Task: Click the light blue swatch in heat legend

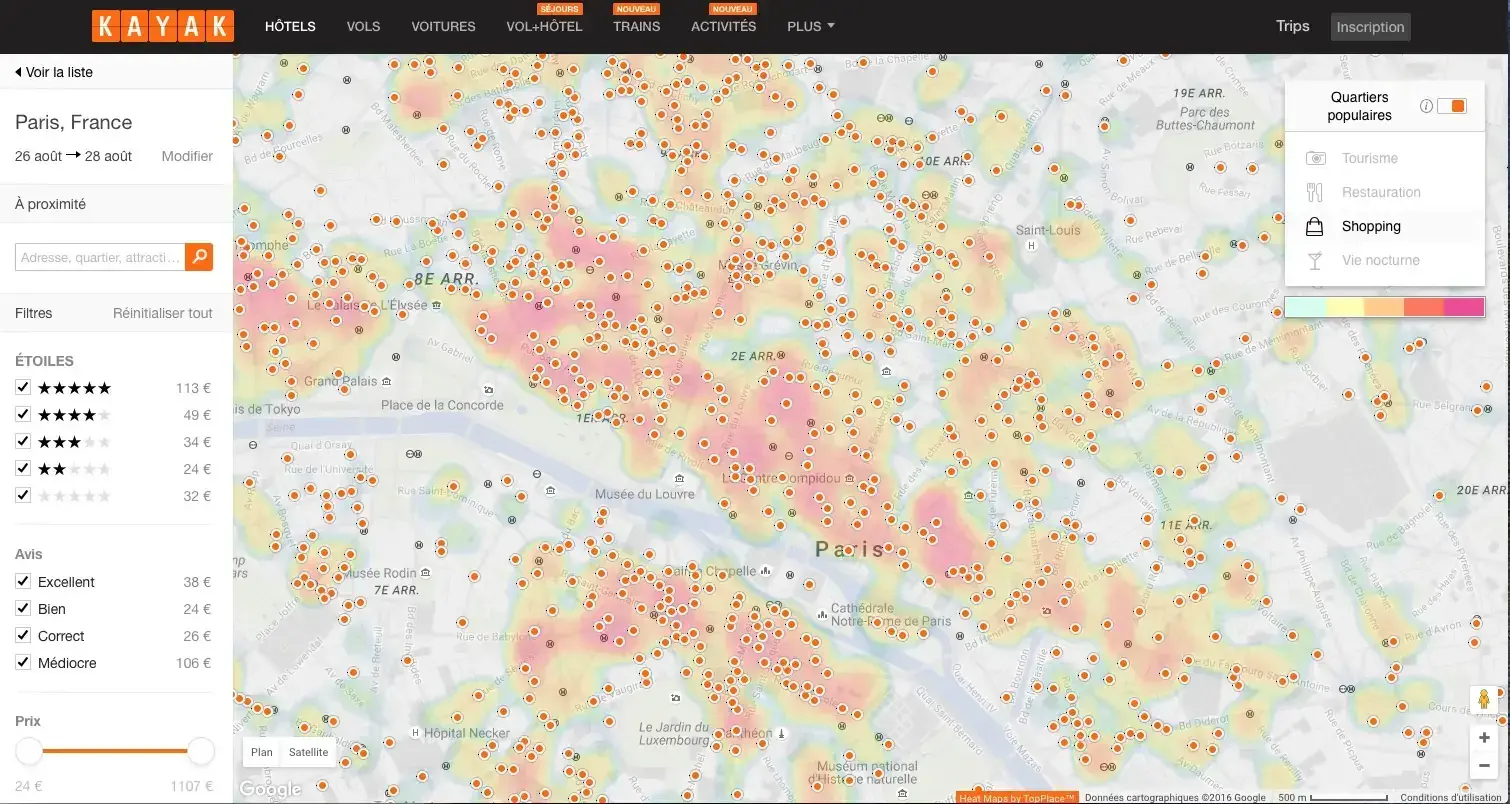Action: pyautogui.click(x=1304, y=307)
